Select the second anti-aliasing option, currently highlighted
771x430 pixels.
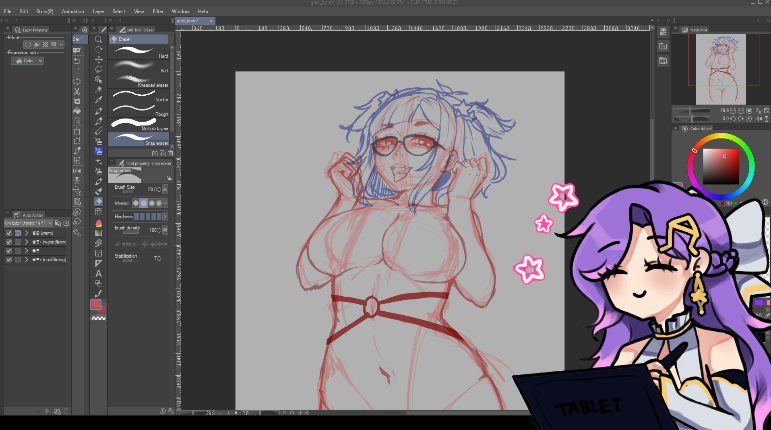(144, 203)
